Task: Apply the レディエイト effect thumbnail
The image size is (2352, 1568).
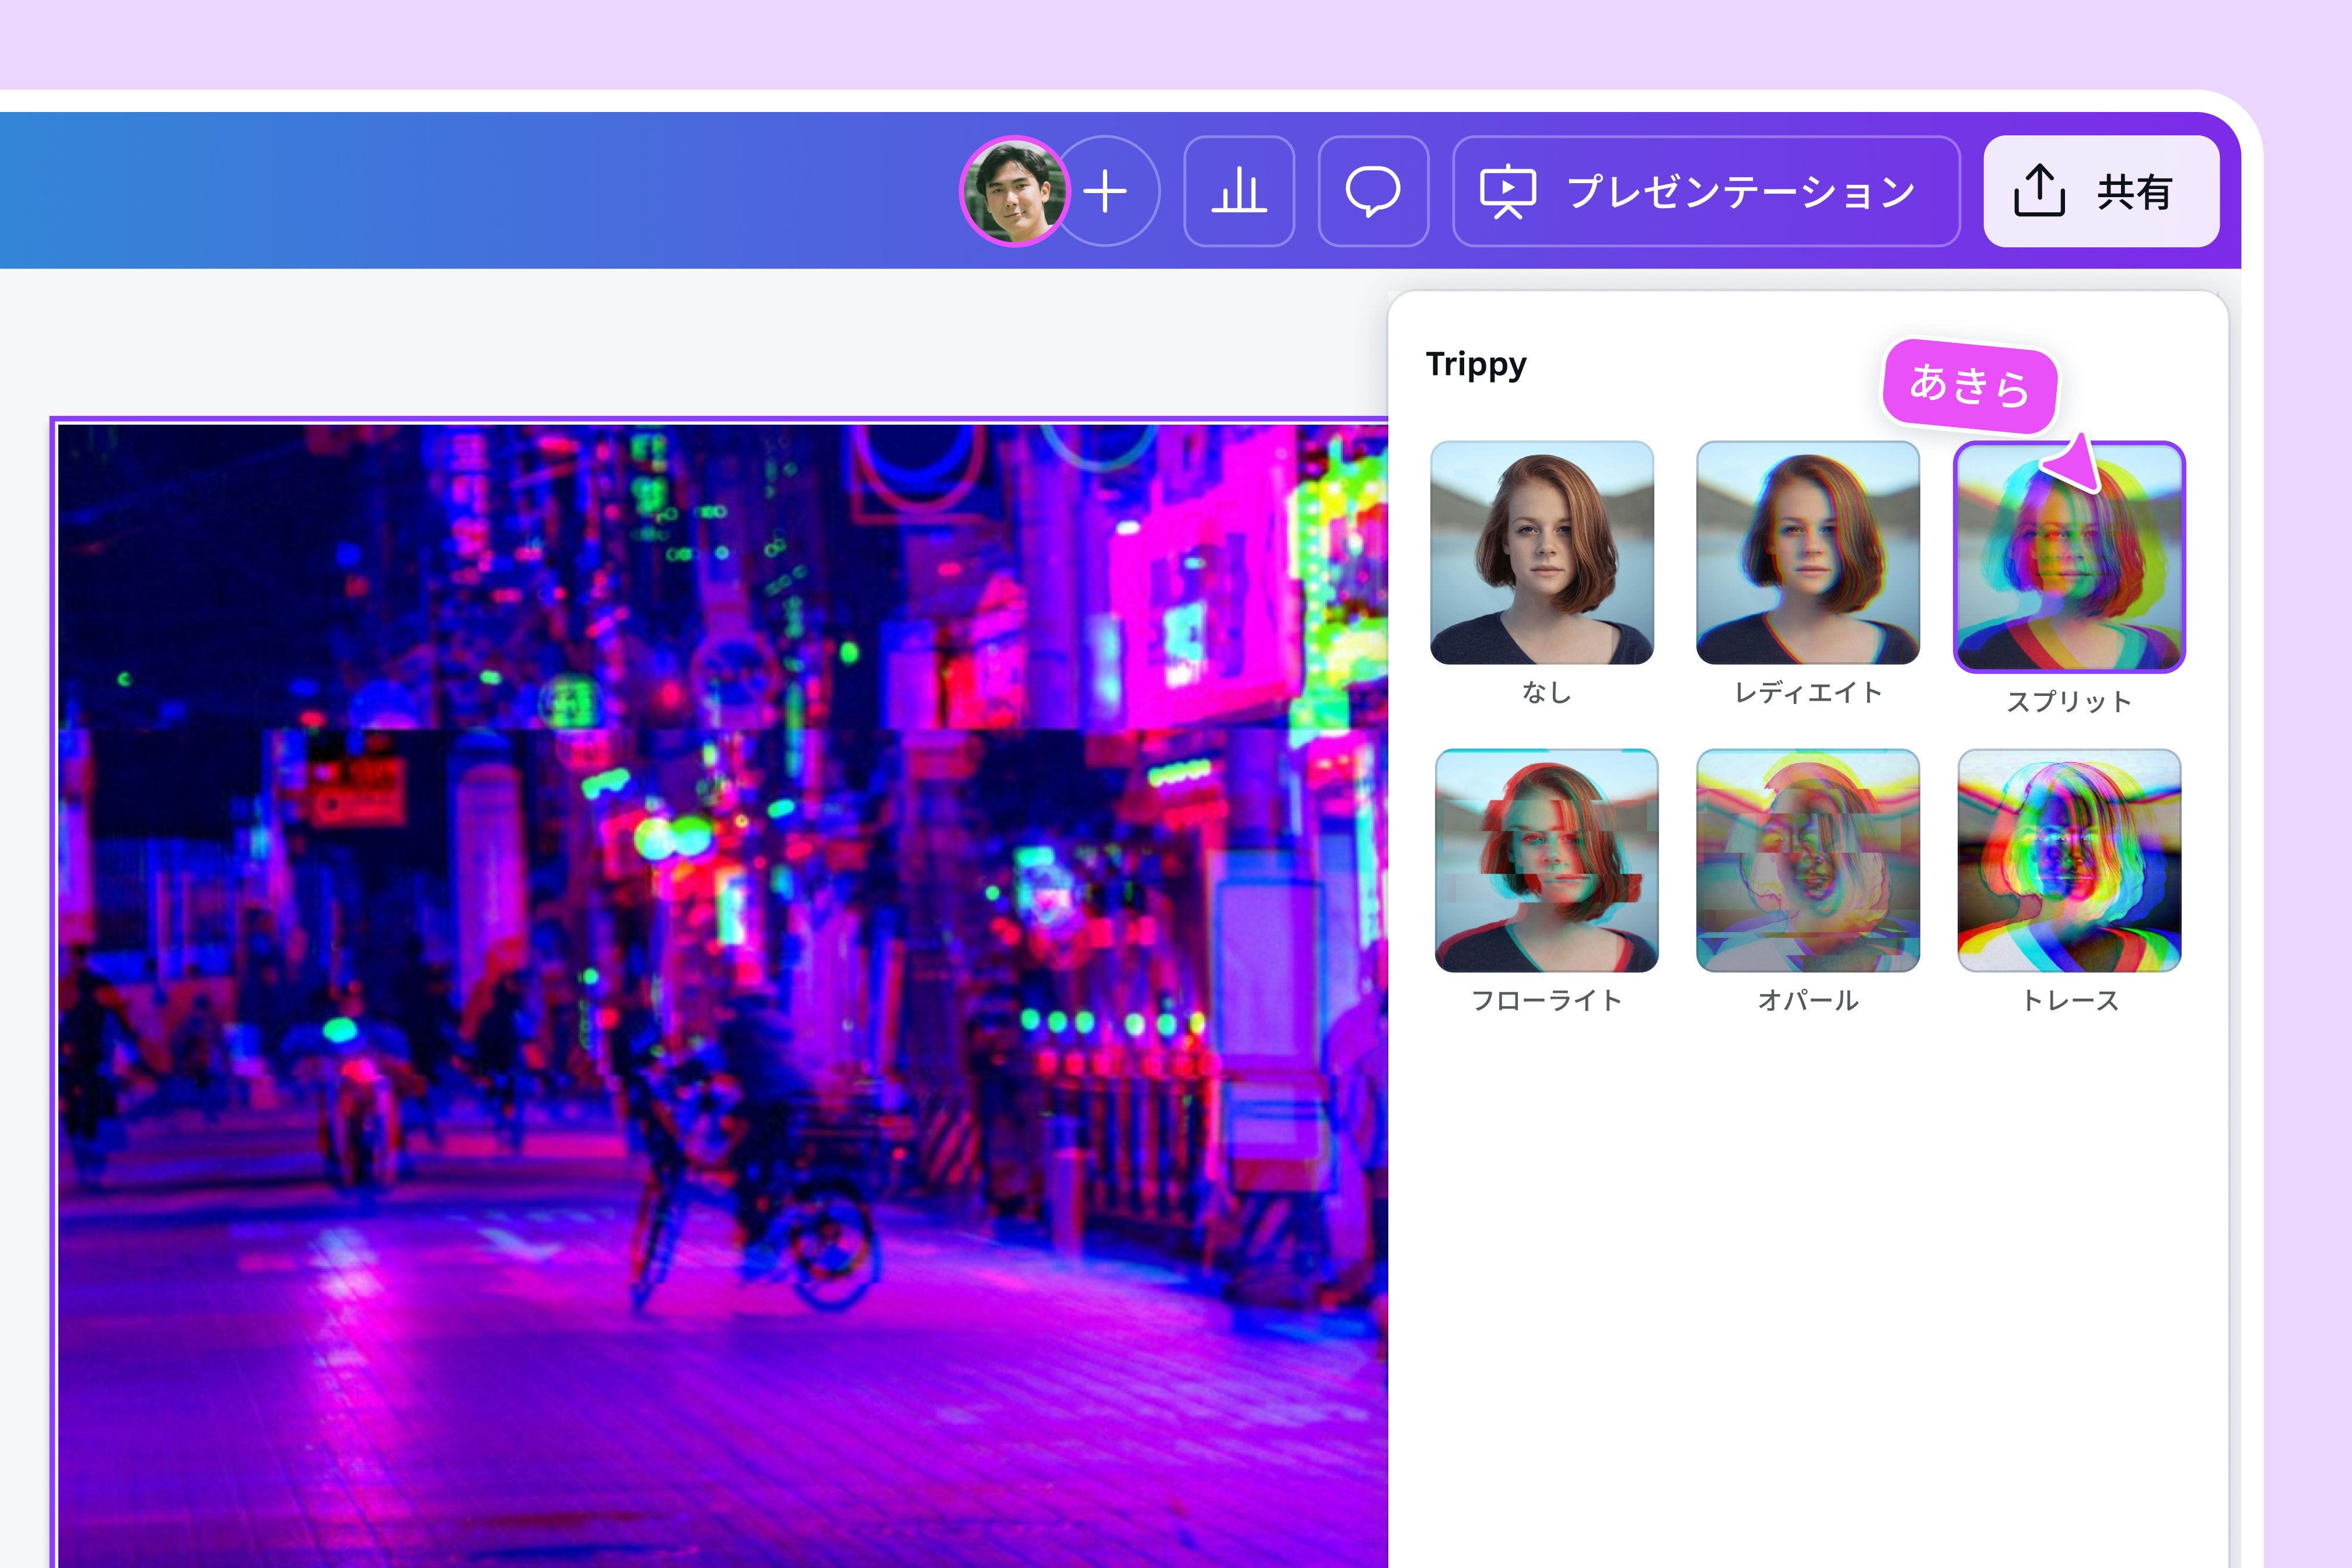Action: pos(1808,553)
